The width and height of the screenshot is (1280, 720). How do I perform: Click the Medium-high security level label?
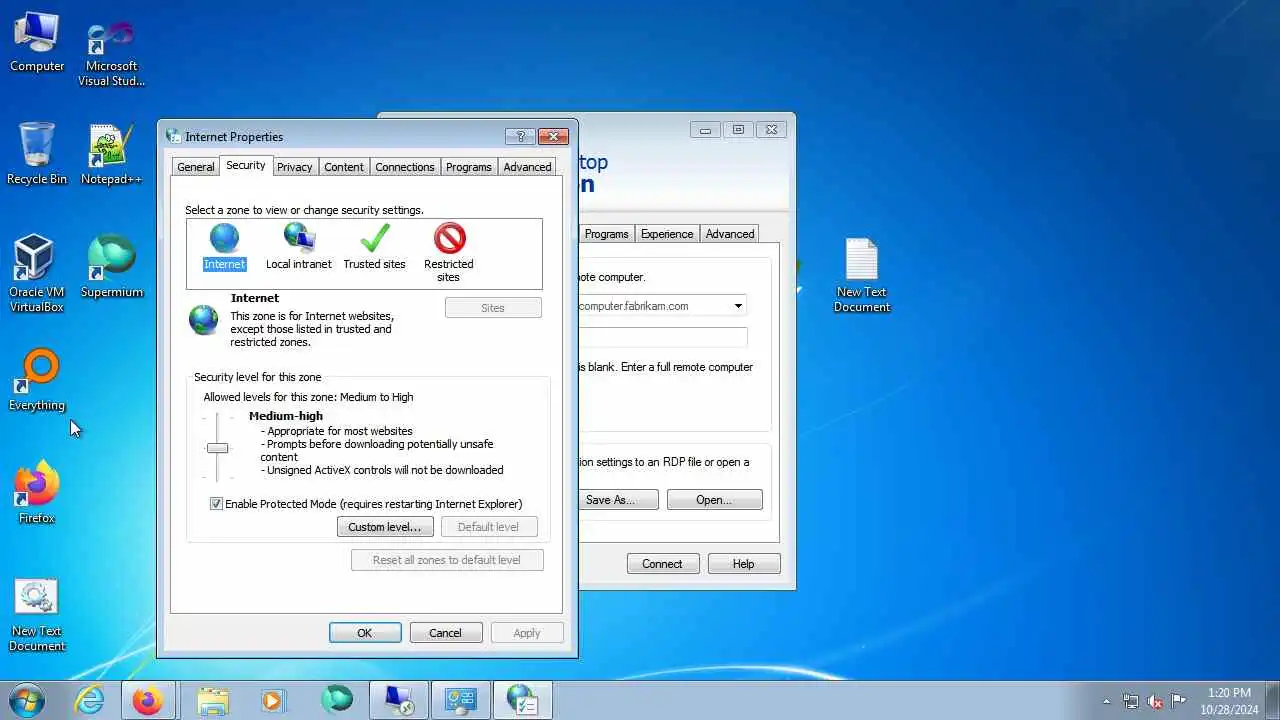click(x=286, y=416)
